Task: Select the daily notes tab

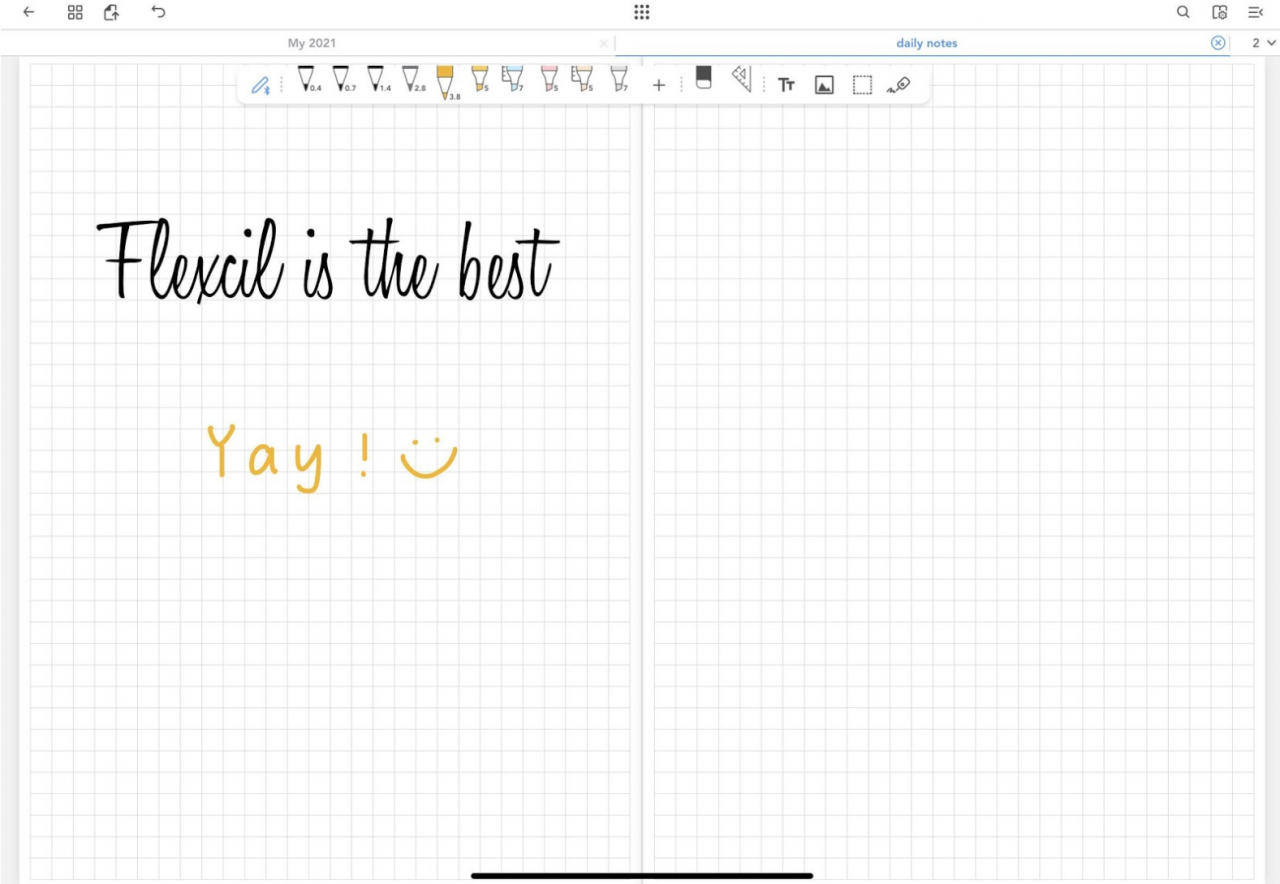Action: (x=926, y=43)
